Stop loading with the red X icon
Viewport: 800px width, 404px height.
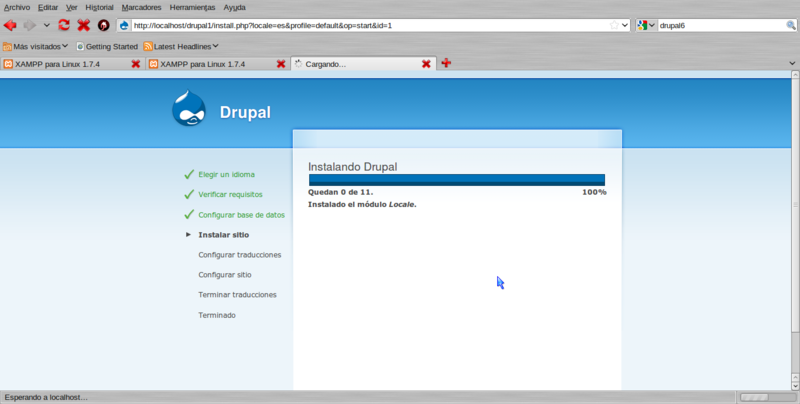(x=84, y=25)
